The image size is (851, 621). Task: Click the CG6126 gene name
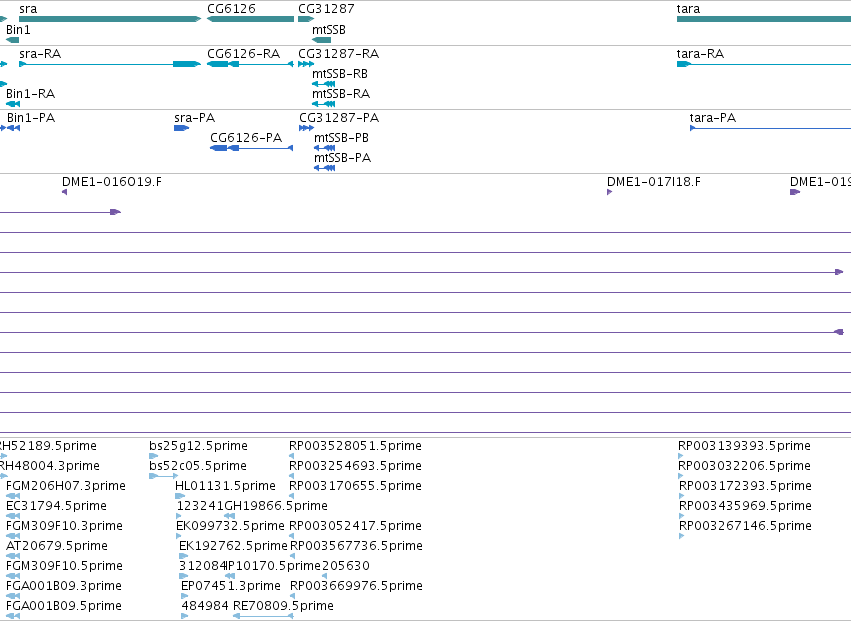coord(231,9)
